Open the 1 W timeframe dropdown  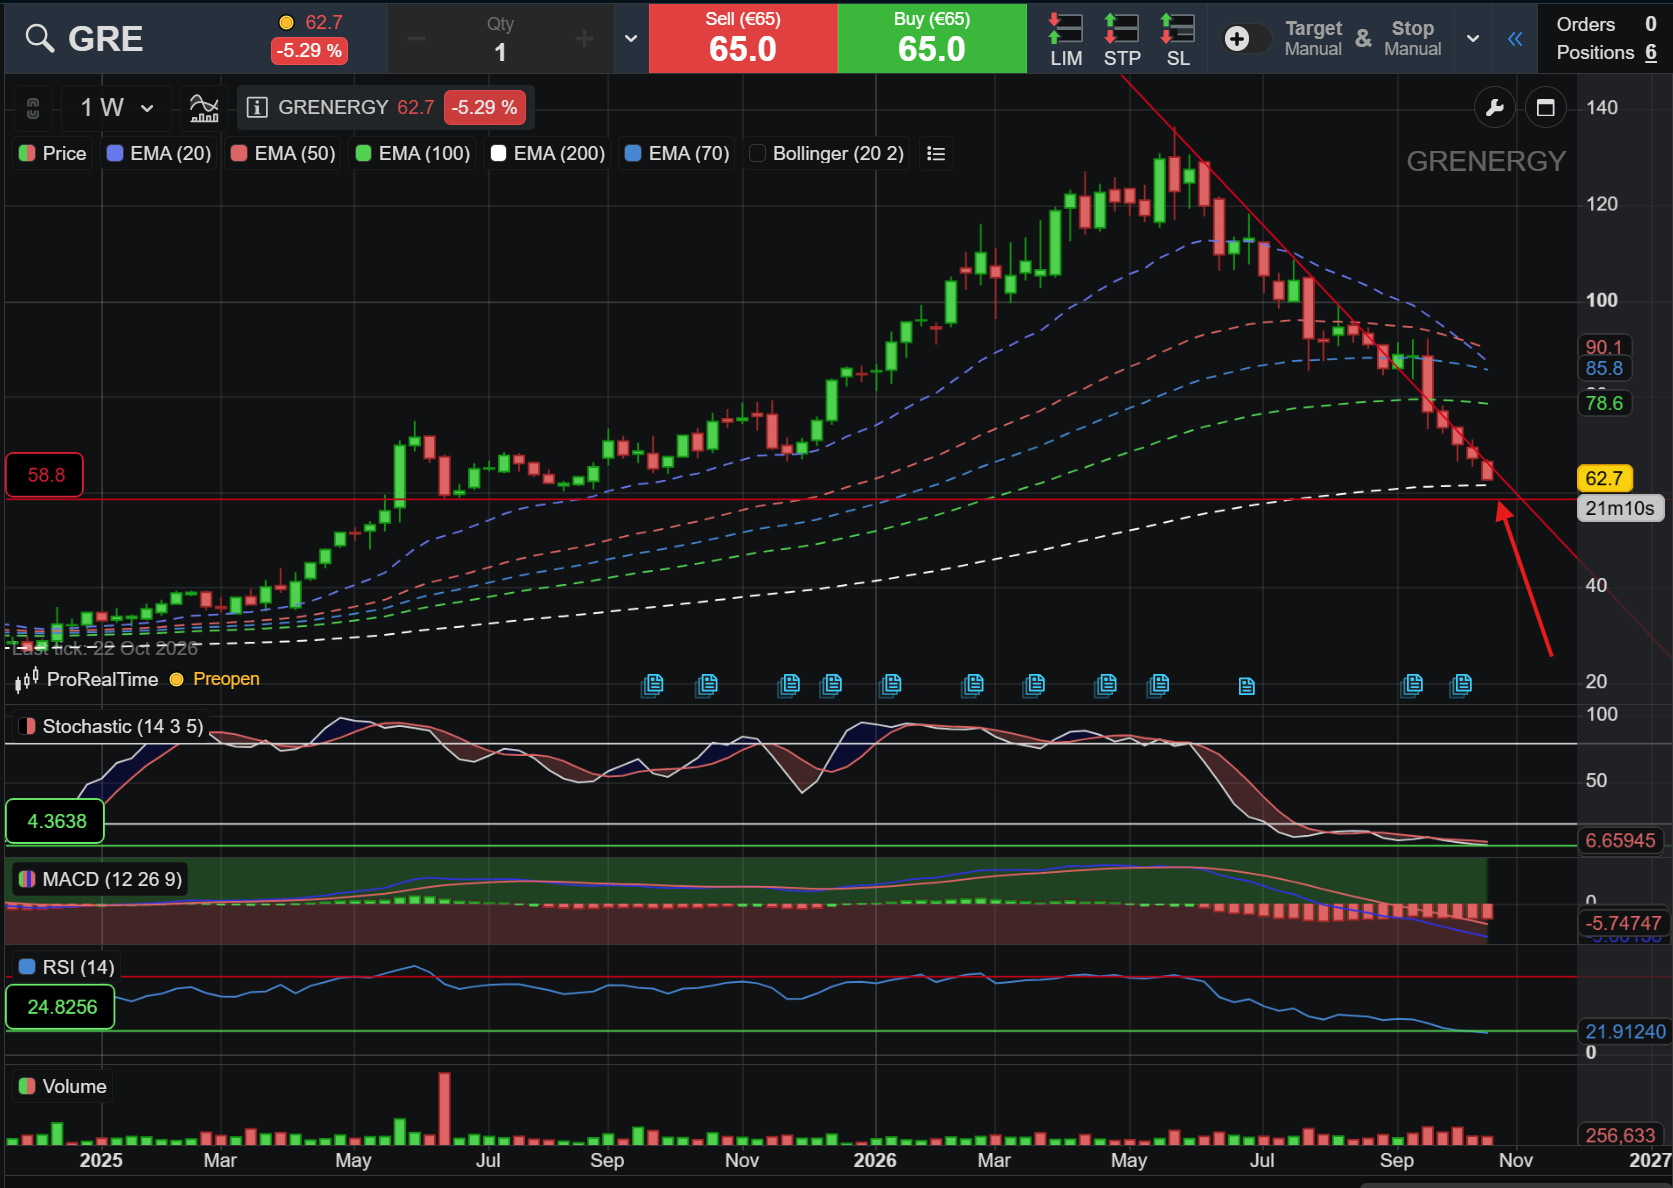coord(116,107)
